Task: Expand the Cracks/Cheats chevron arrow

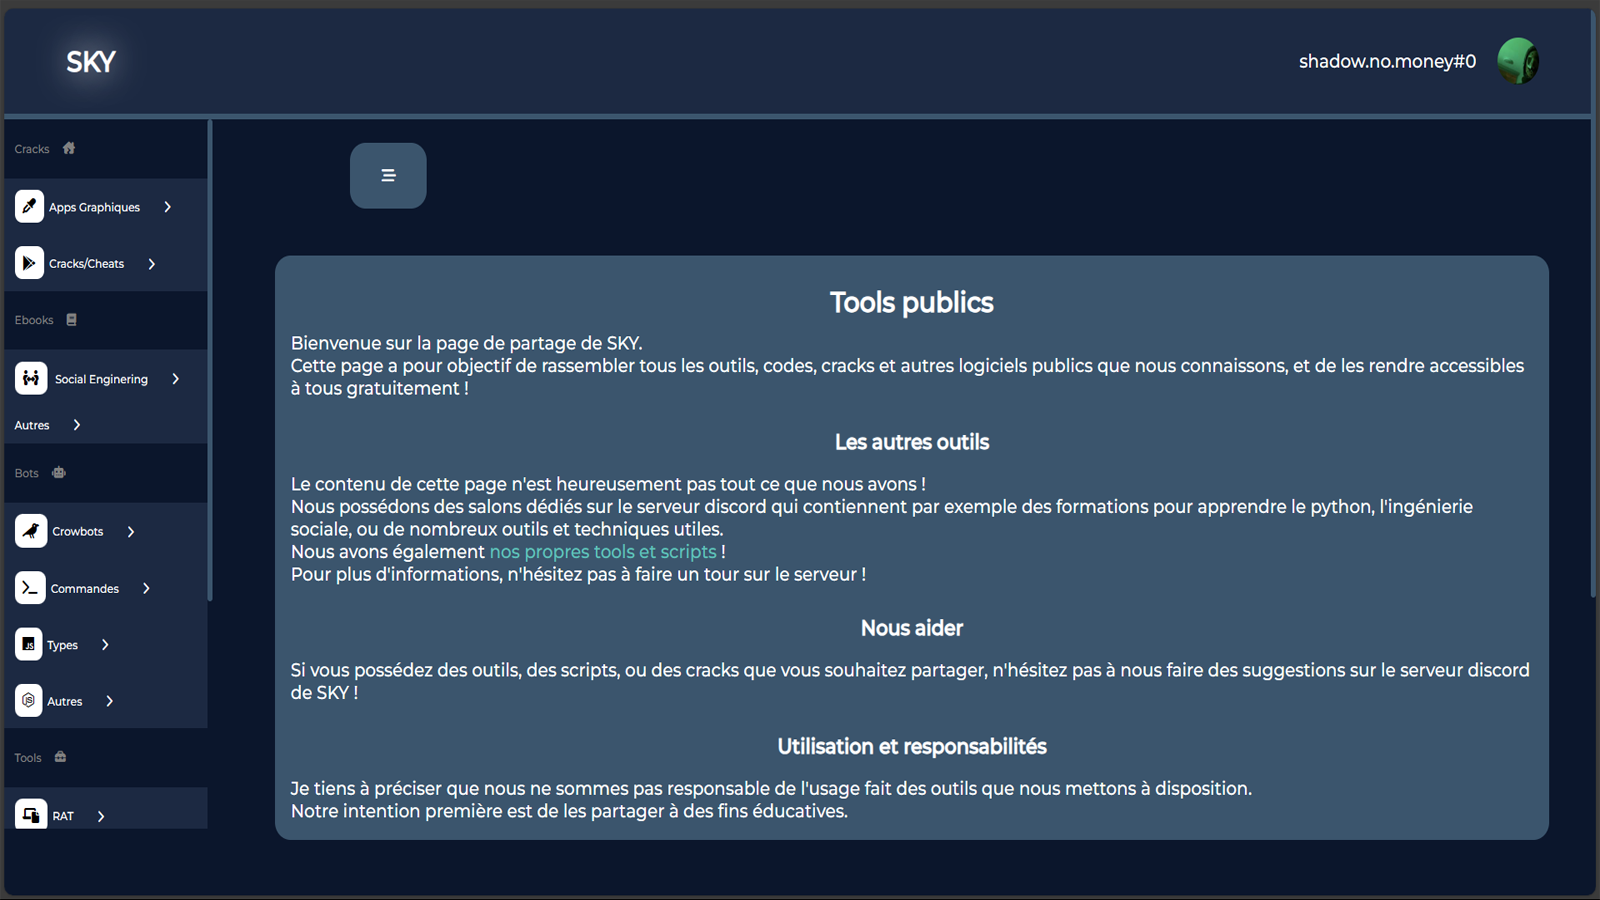Action: (x=152, y=264)
